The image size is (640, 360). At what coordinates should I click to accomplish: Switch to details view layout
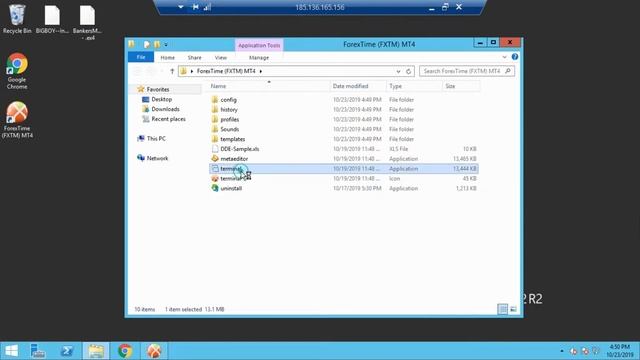[x=502, y=309]
